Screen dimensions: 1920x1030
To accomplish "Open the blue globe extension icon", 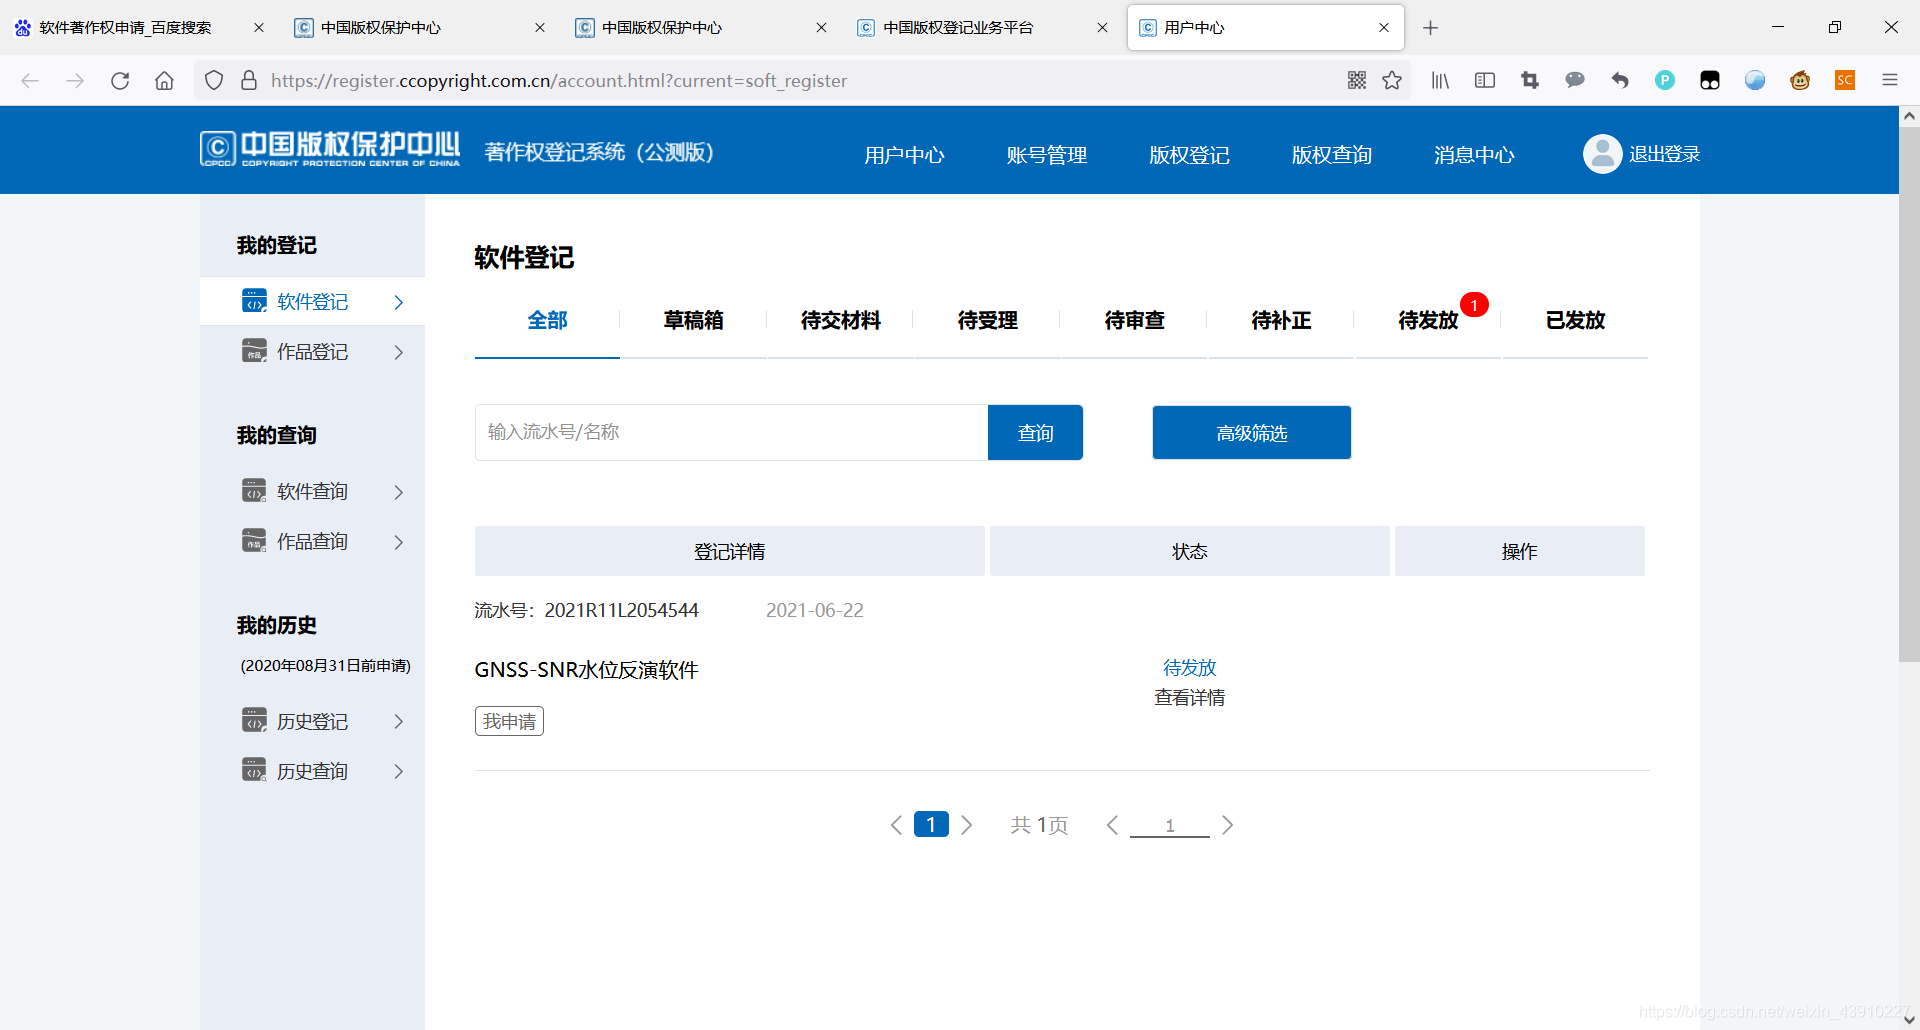I will 1755,81.
